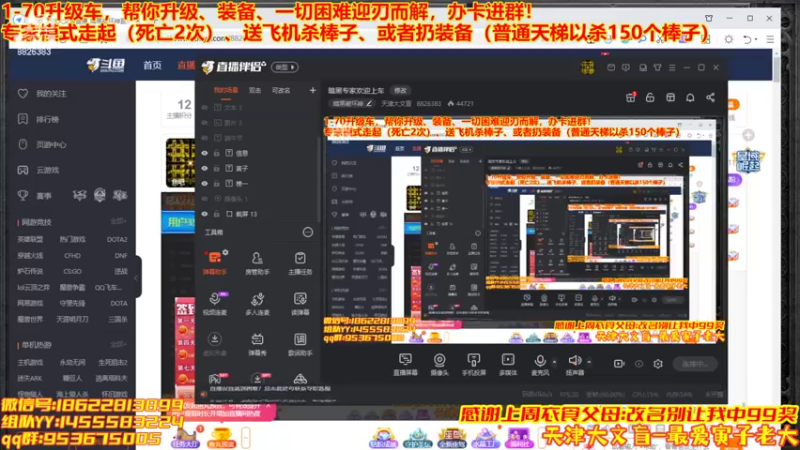Open the 房管助手 tool

[x=257, y=262]
